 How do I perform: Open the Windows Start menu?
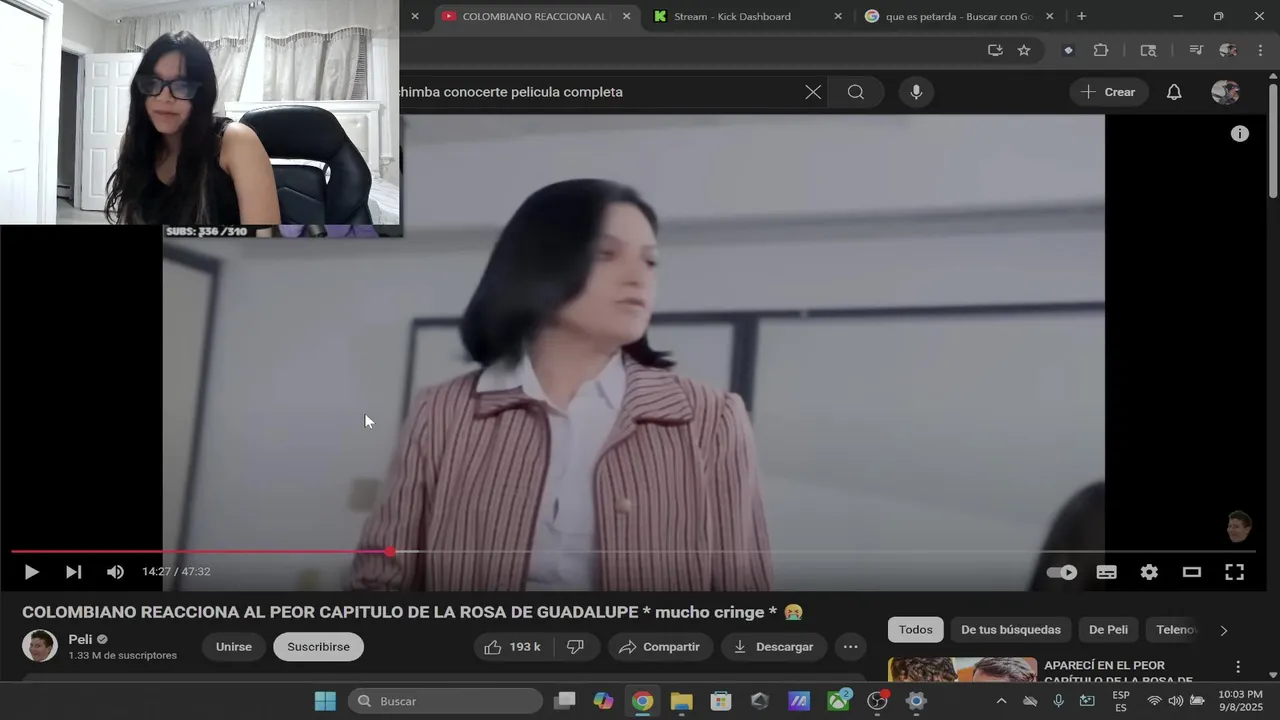click(325, 701)
